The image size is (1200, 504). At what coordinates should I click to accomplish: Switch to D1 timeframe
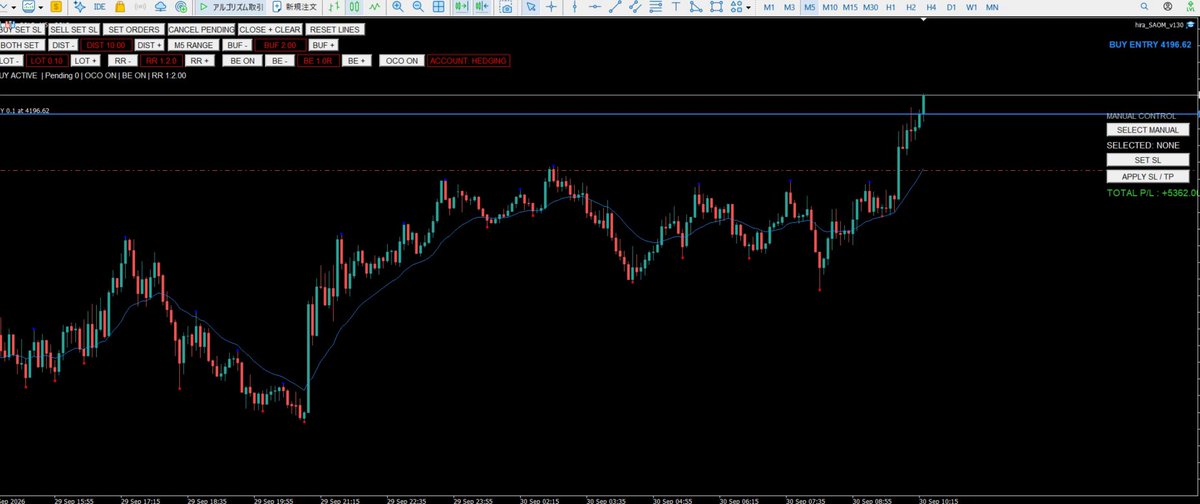pyautogui.click(x=951, y=7)
